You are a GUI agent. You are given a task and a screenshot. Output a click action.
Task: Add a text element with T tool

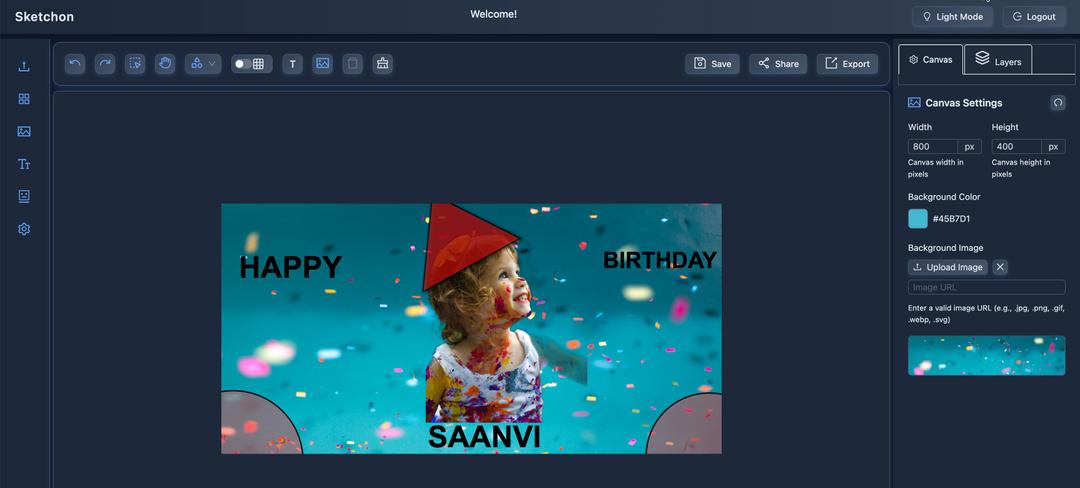292,63
